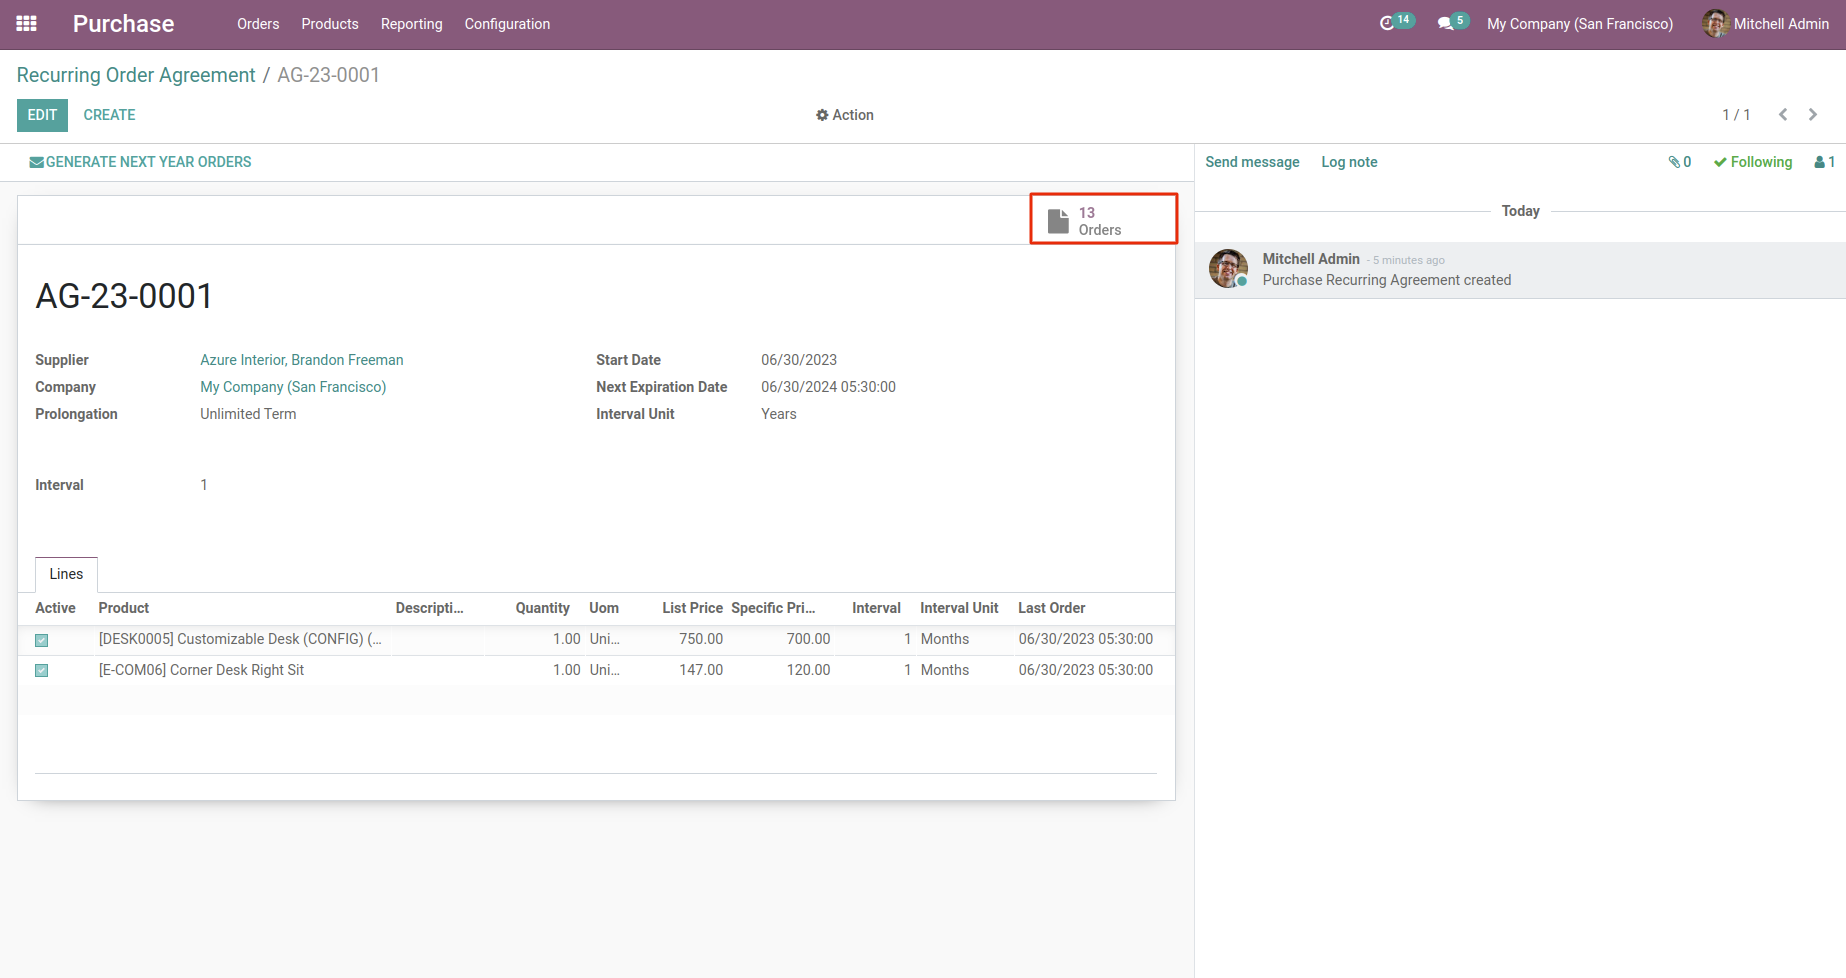The image size is (1846, 978).
Task: Toggle Active checkbox for Customizable Desk line
Action: pos(42,640)
